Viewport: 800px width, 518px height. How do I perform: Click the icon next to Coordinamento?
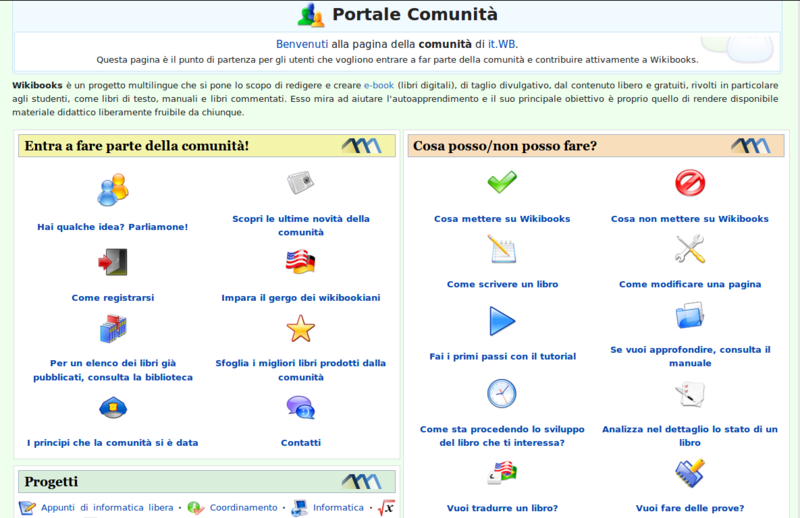click(195, 508)
